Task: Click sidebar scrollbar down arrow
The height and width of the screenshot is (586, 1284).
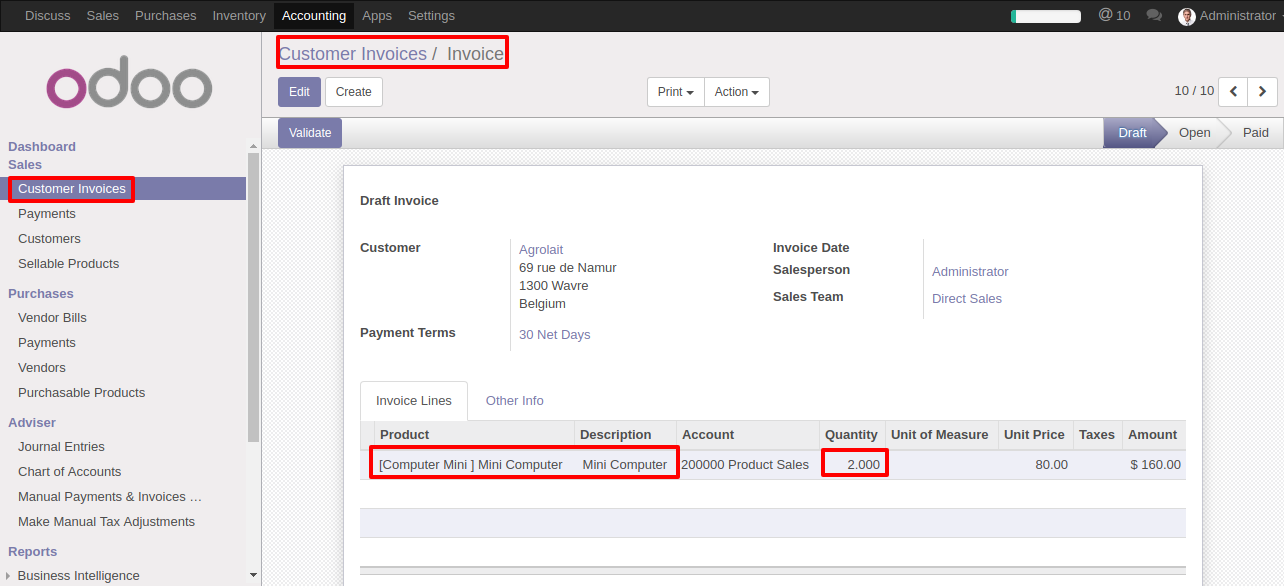Action: (253, 576)
